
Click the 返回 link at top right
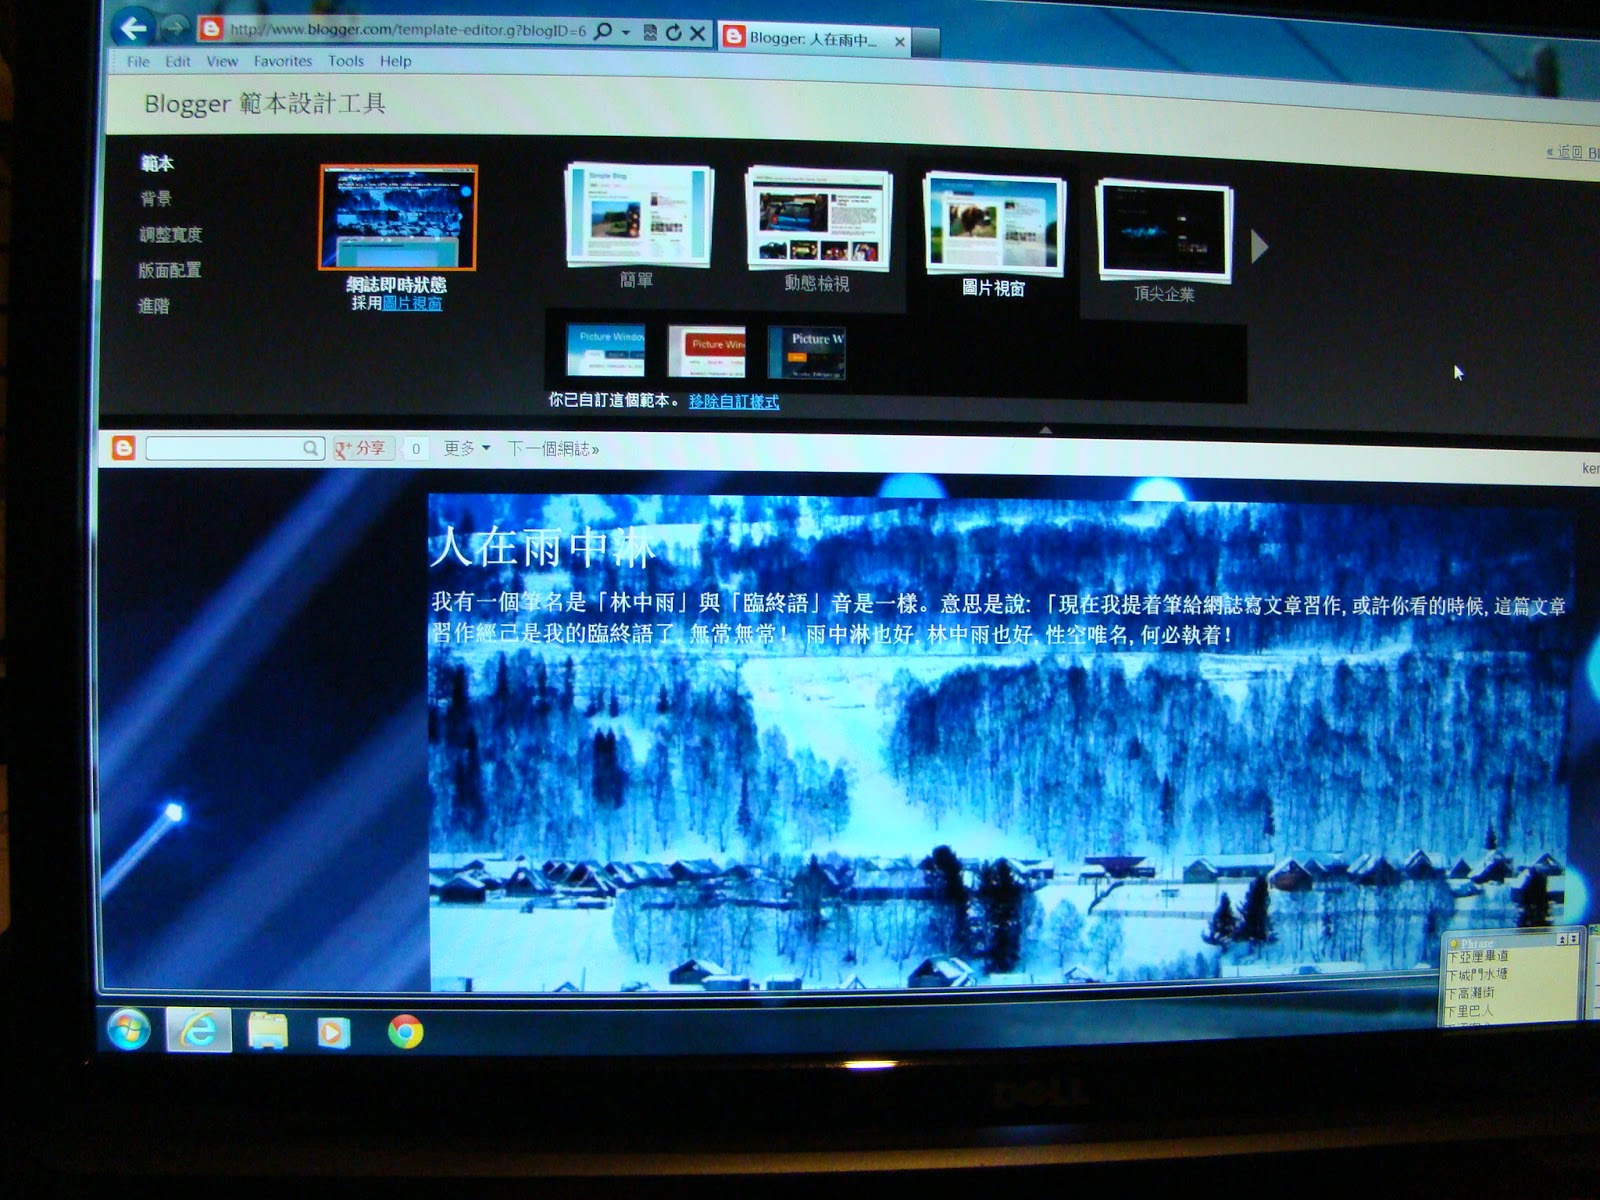pos(1572,153)
